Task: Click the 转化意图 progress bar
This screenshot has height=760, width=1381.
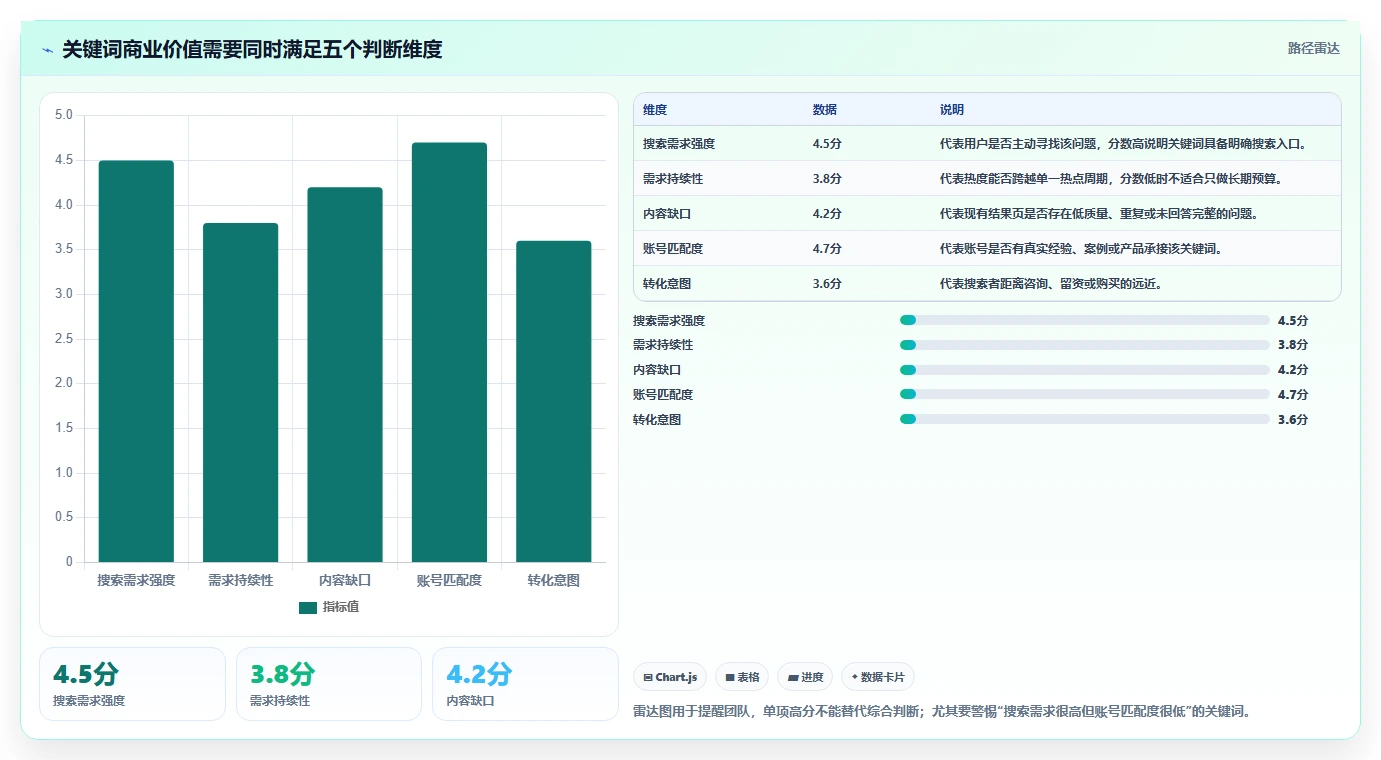Action: point(1085,420)
